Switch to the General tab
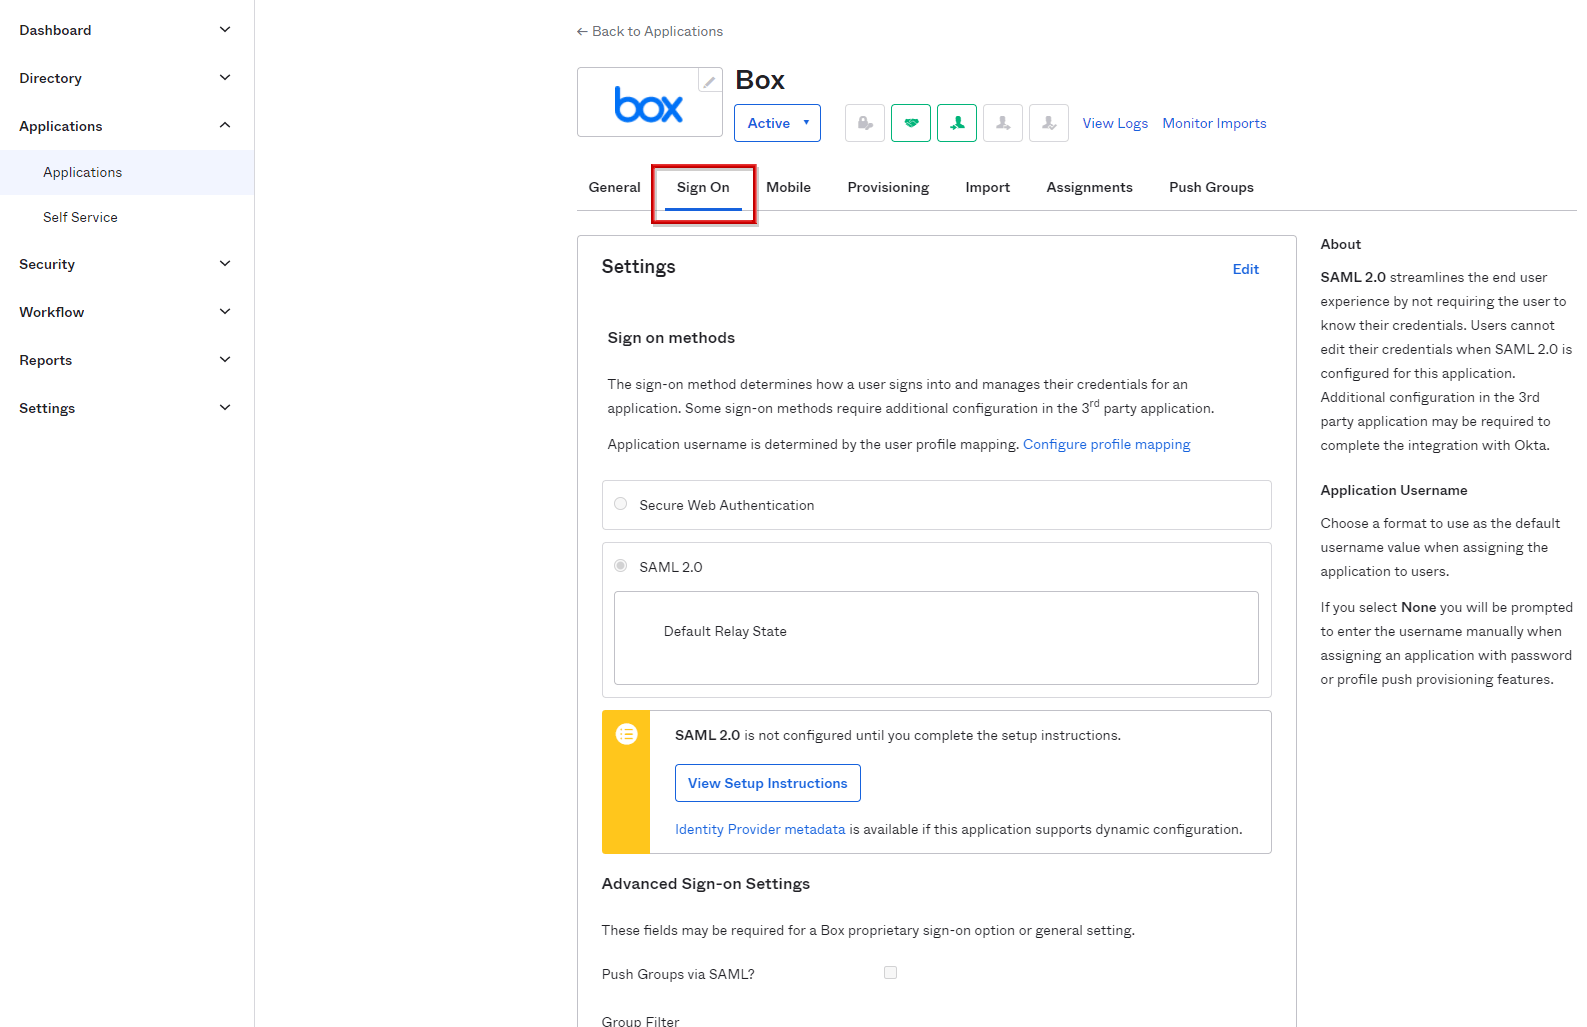 tap(614, 187)
